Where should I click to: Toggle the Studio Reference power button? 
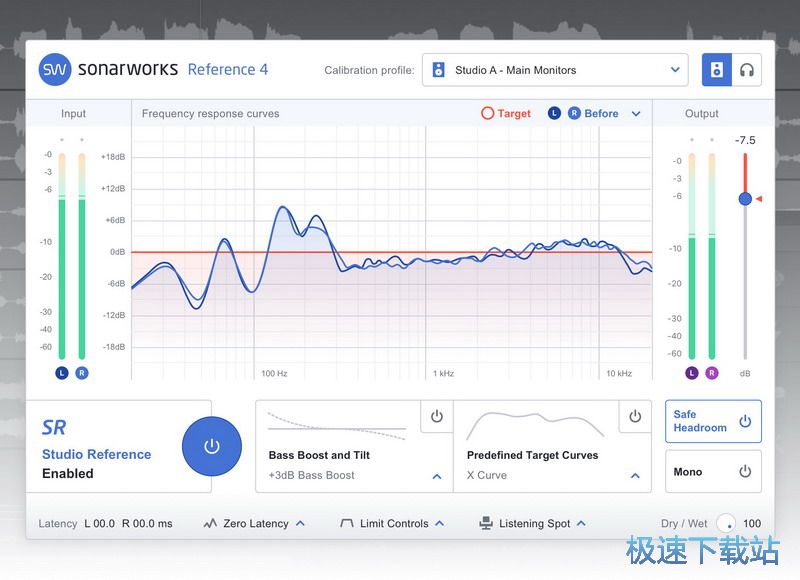[x=211, y=446]
